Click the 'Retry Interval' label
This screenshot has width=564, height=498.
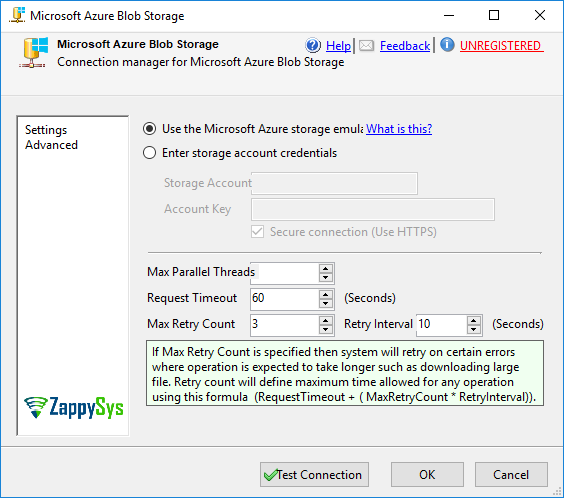[378, 324]
